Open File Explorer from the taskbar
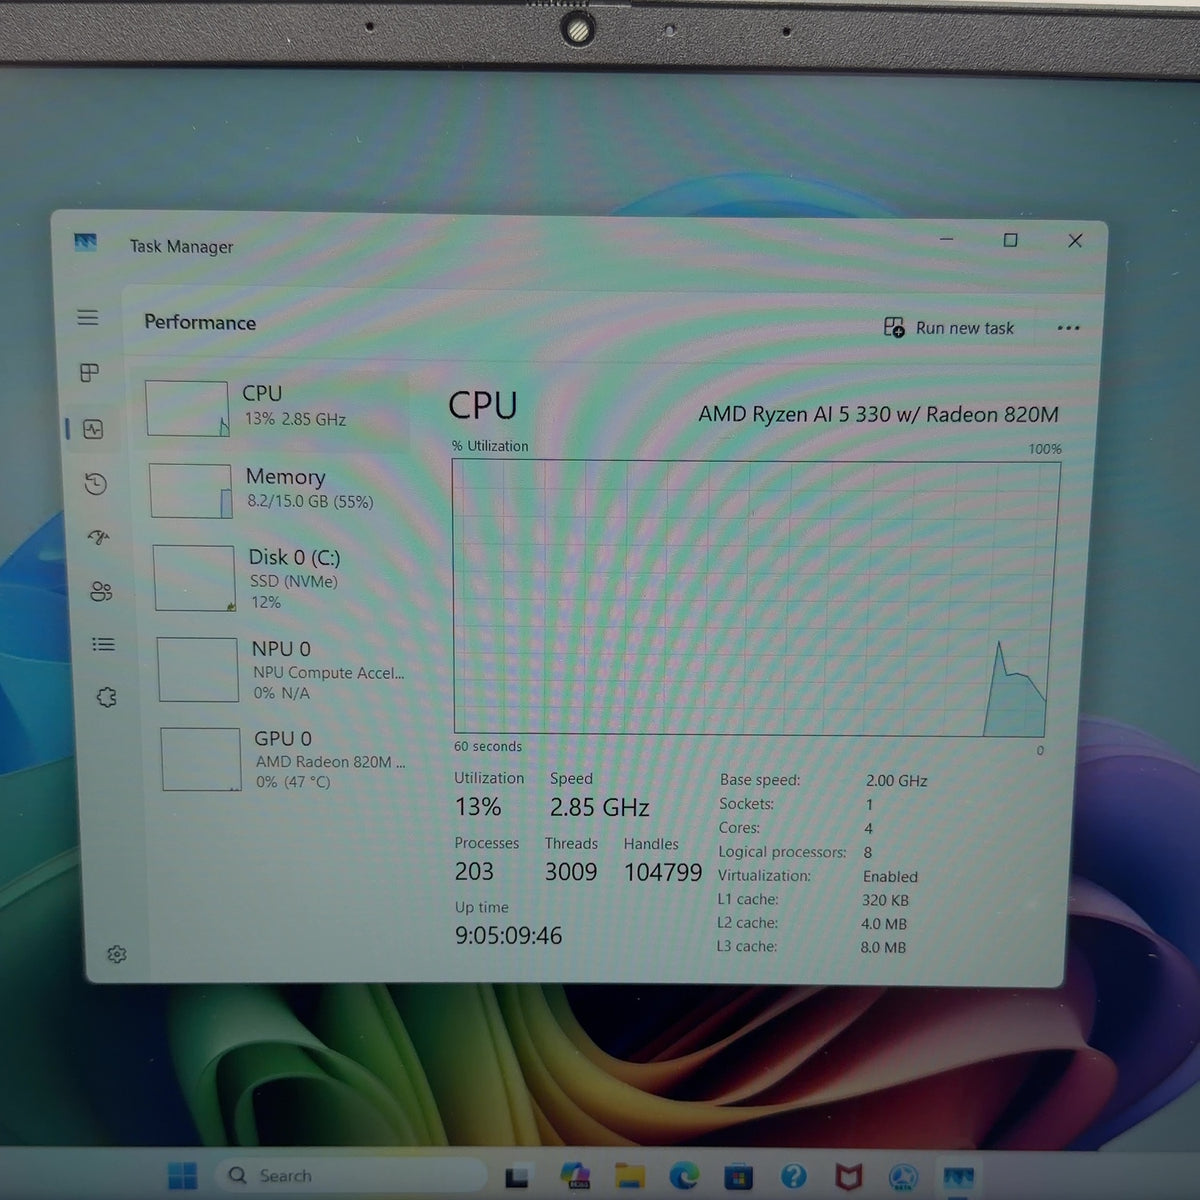 point(629,1176)
